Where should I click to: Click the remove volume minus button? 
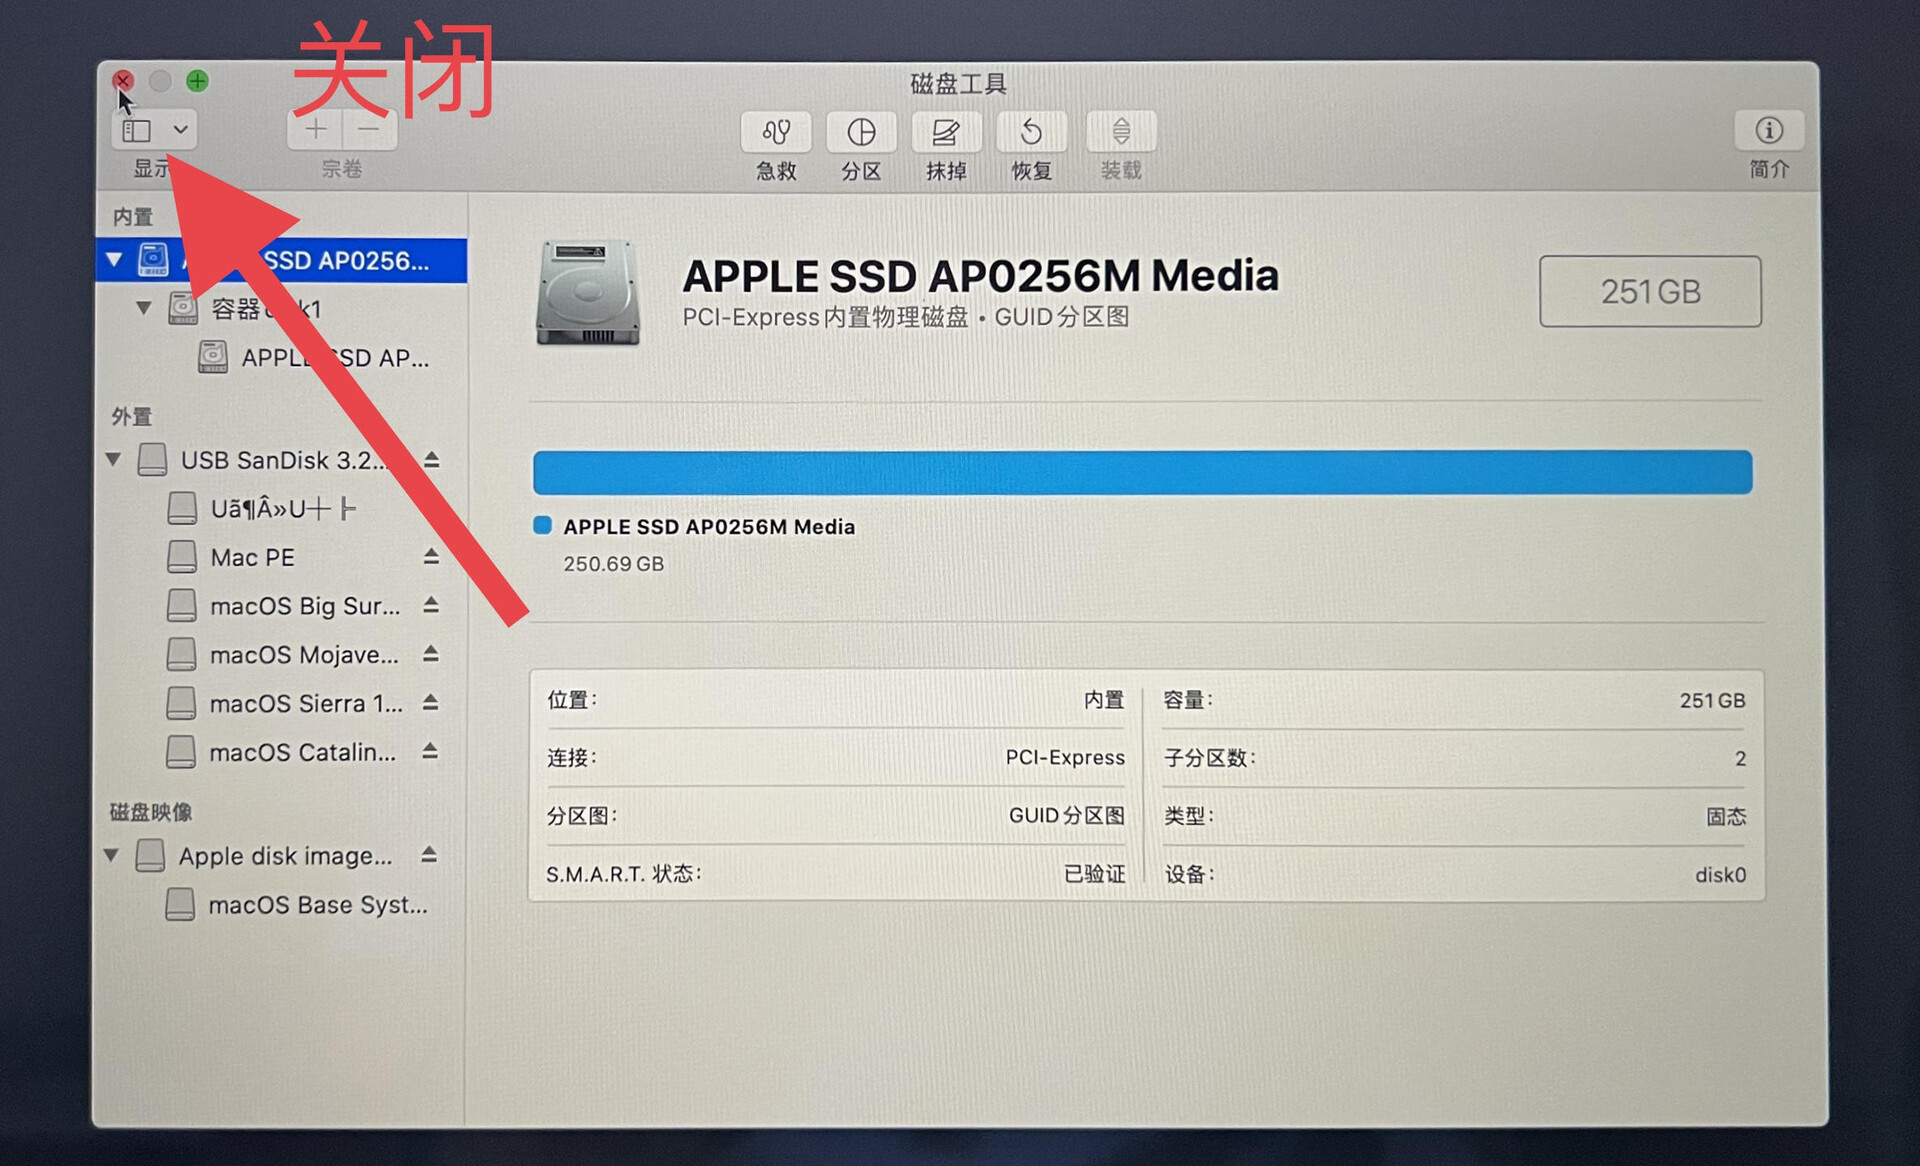(369, 129)
